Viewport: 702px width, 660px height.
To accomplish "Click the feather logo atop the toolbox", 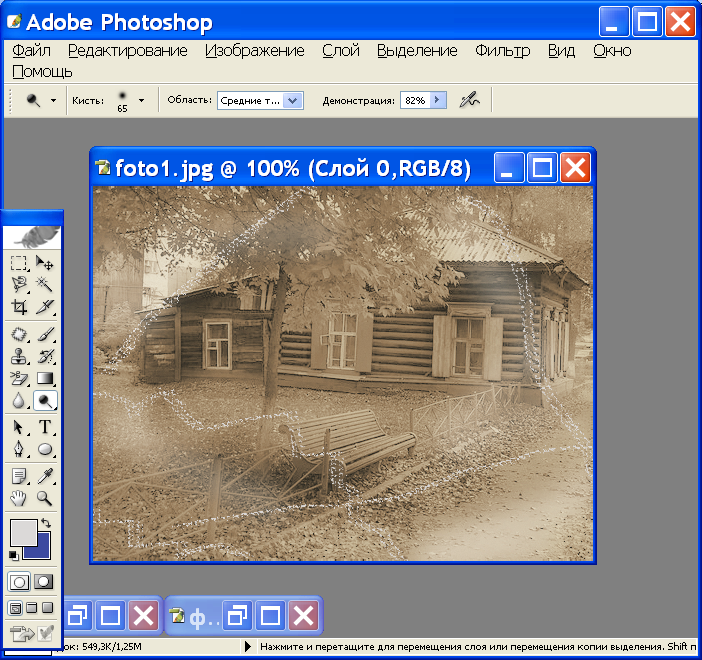I will 32,237.
